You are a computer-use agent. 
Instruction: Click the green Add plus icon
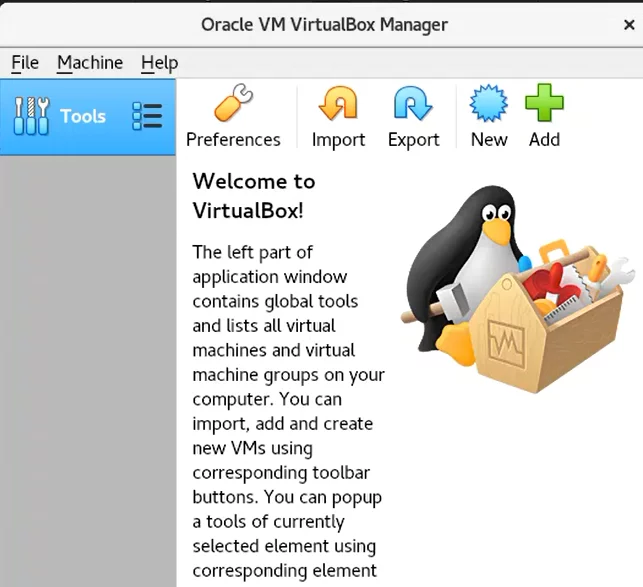pyautogui.click(x=544, y=103)
